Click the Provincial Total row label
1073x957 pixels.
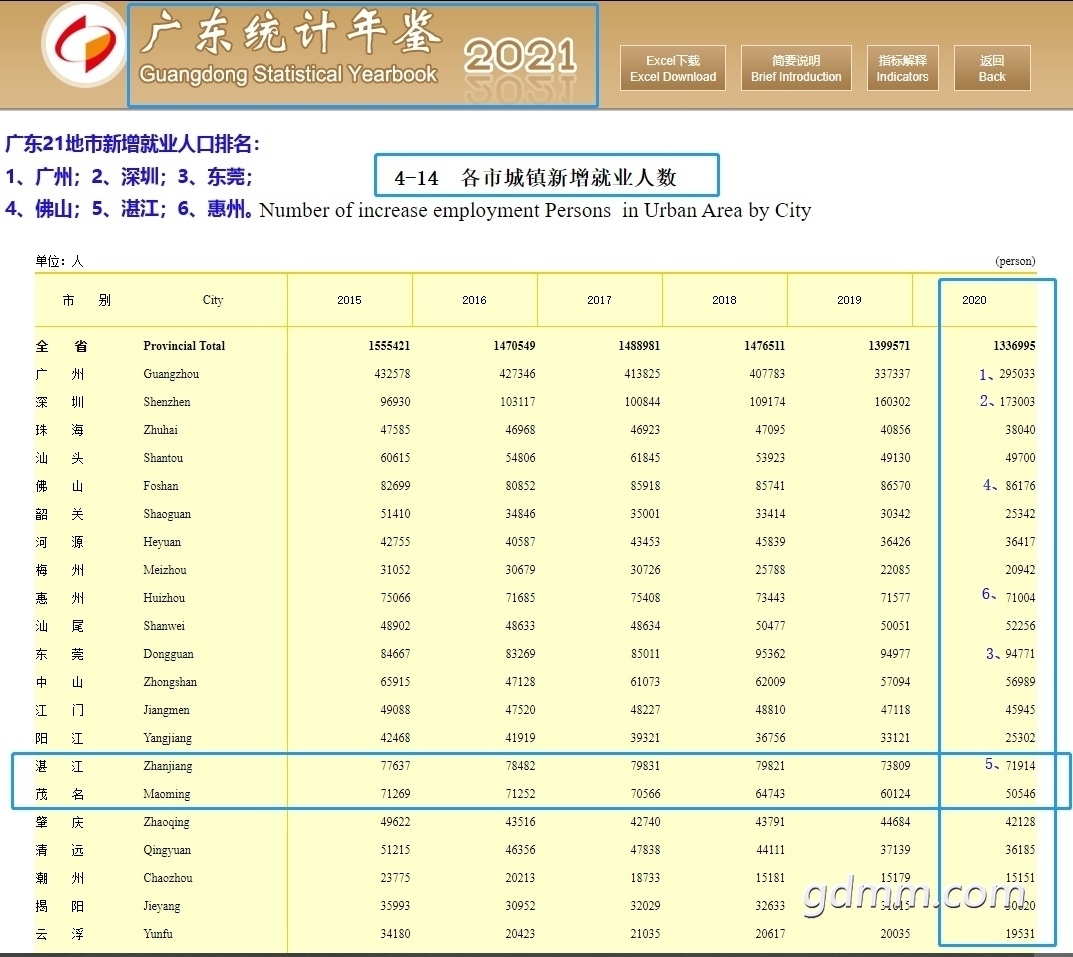[x=184, y=346]
